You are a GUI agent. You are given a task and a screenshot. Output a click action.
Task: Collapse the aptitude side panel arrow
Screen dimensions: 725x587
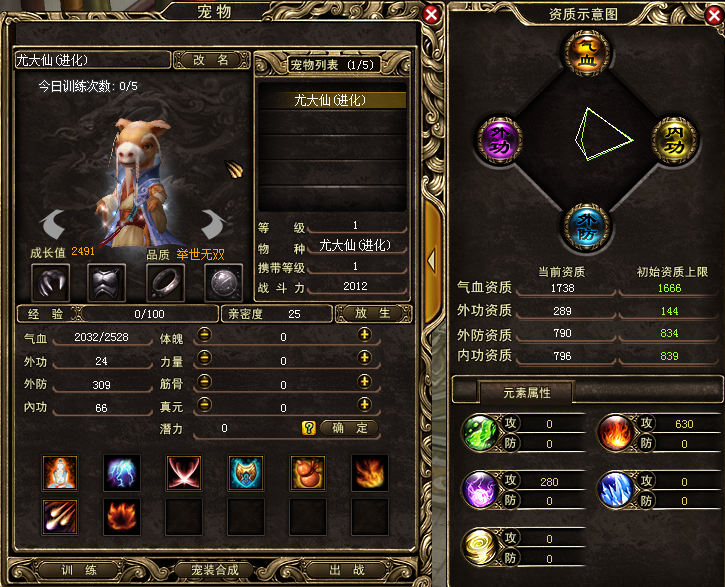[x=431, y=260]
